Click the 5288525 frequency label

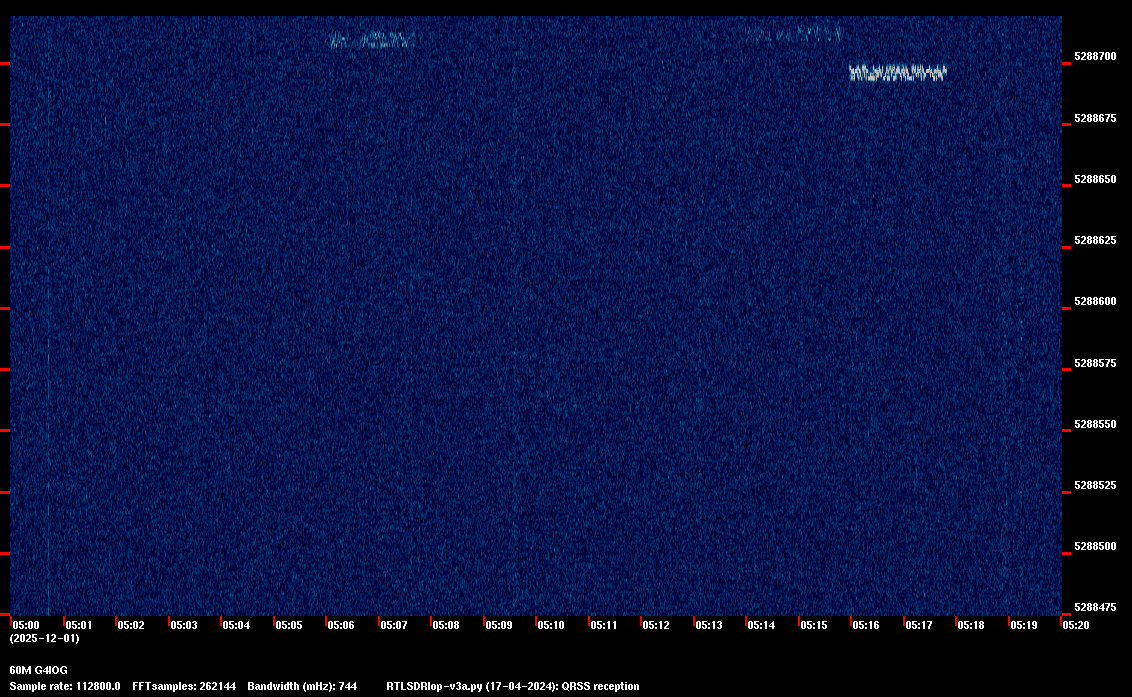(x=1095, y=485)
